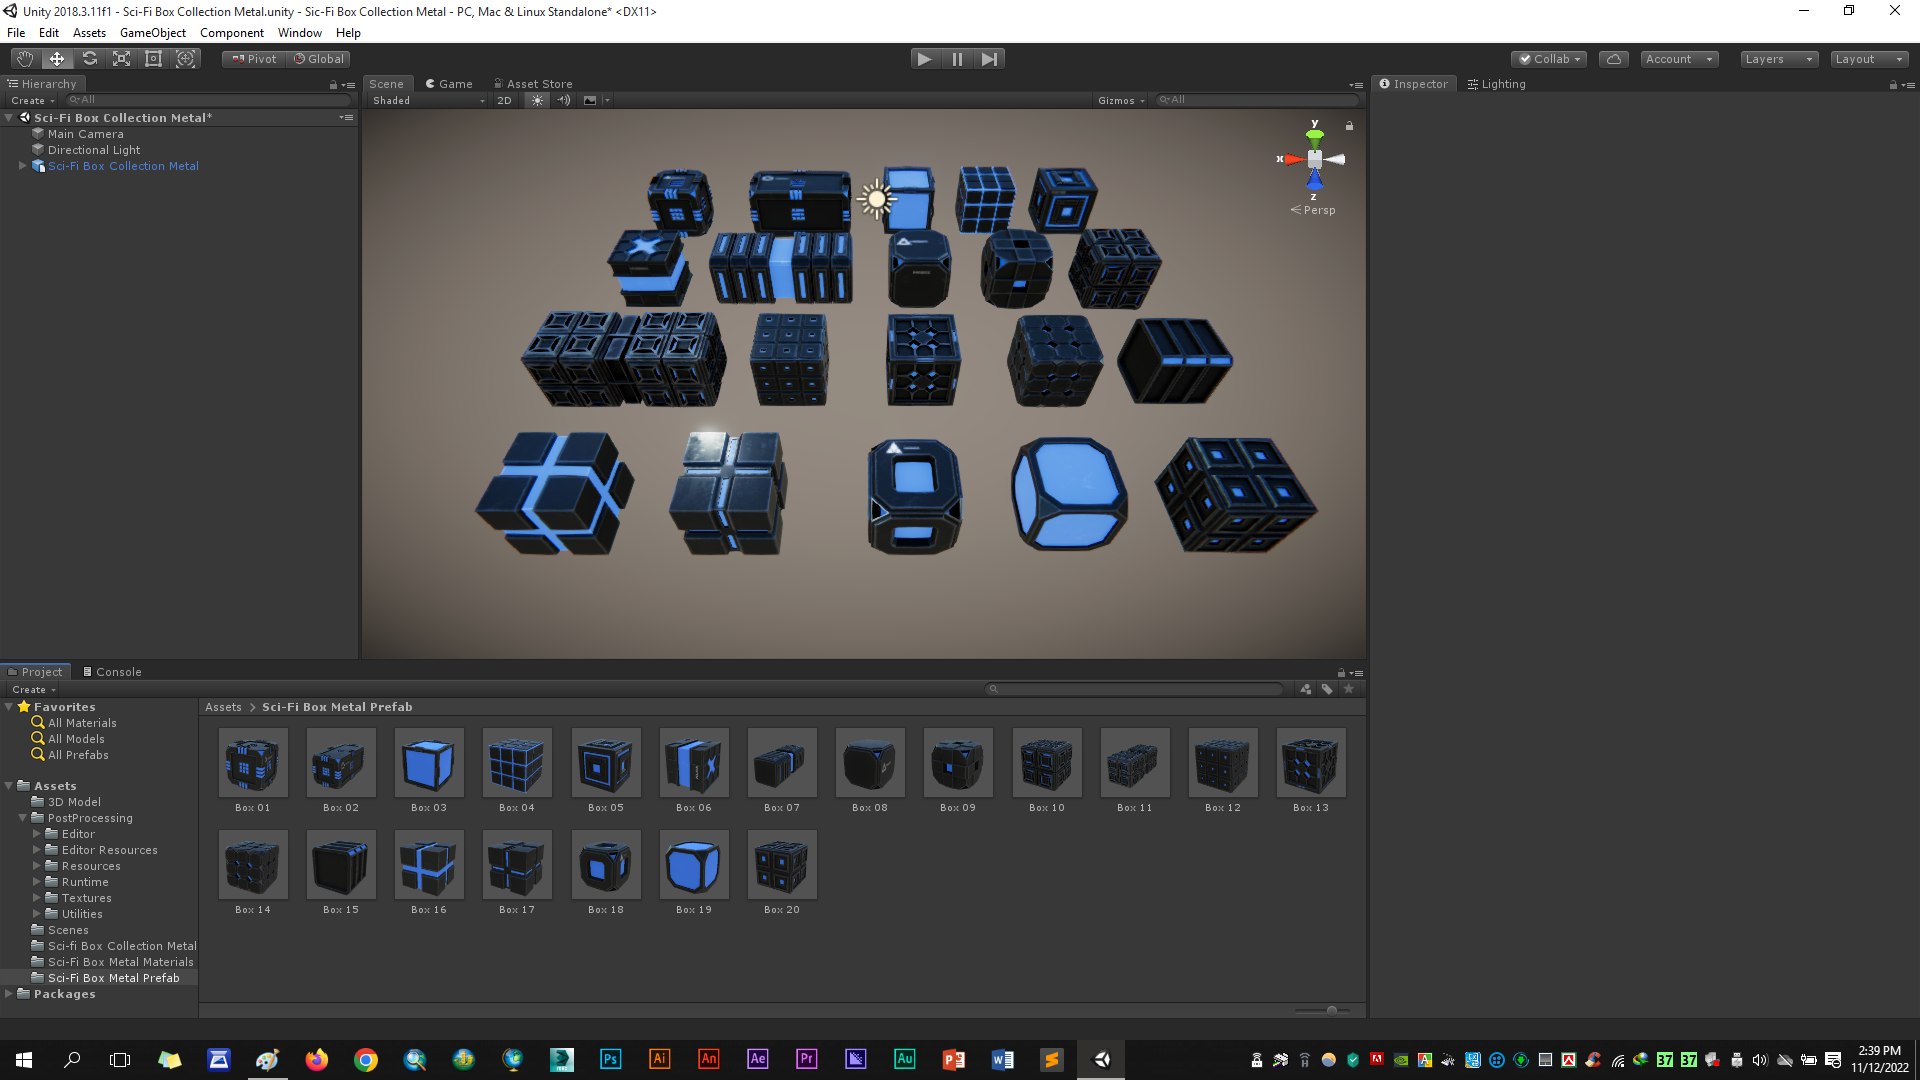Viewport: 1920px width, 1080px height.
Task: Select the Move tool
Action: [57, 59]
